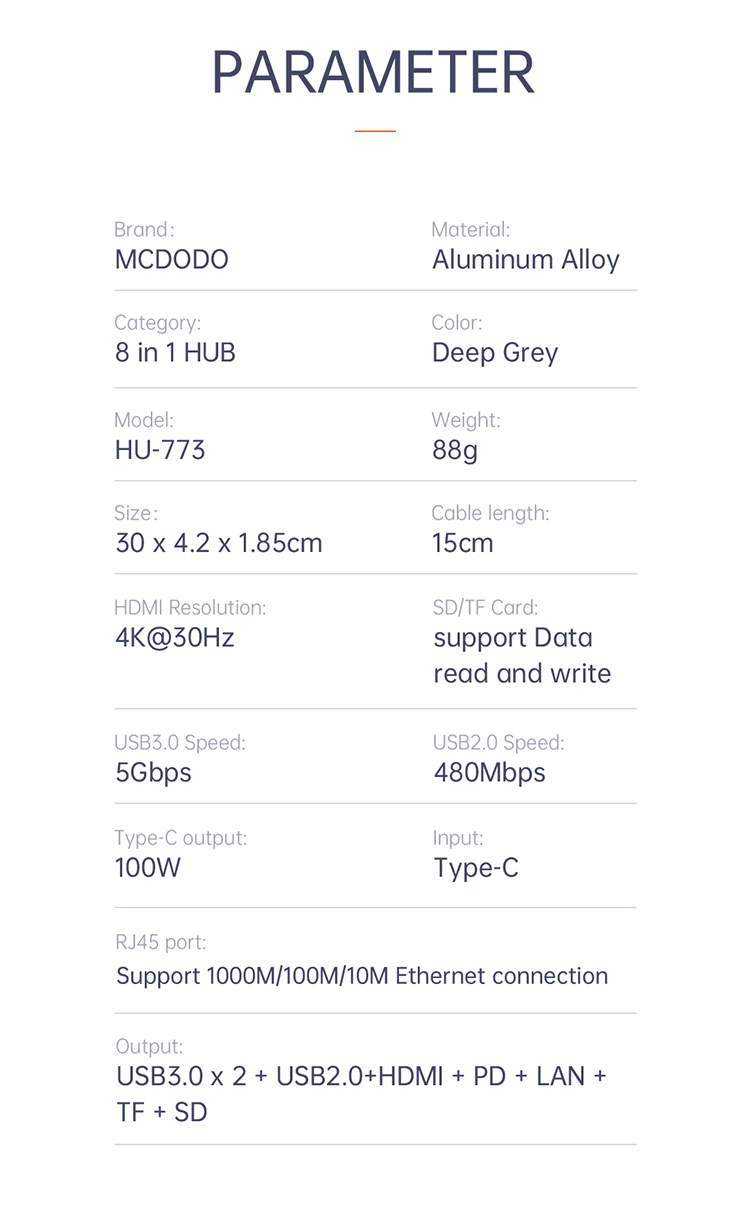Click the Aluminum Alloy material value
Viewport: 750px width, 1229px height.
[x=526, y=260]
